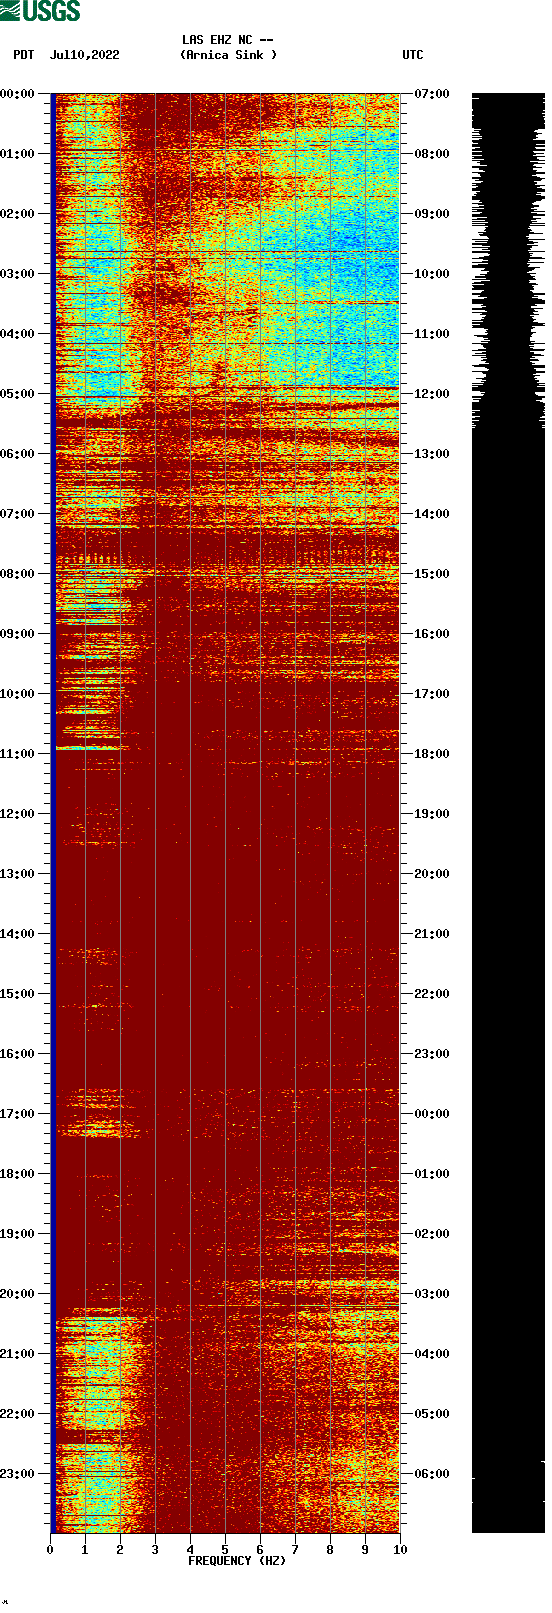
Task: Select the station title 'LAS EHZ NC --'
Action: tap(228, 40)
